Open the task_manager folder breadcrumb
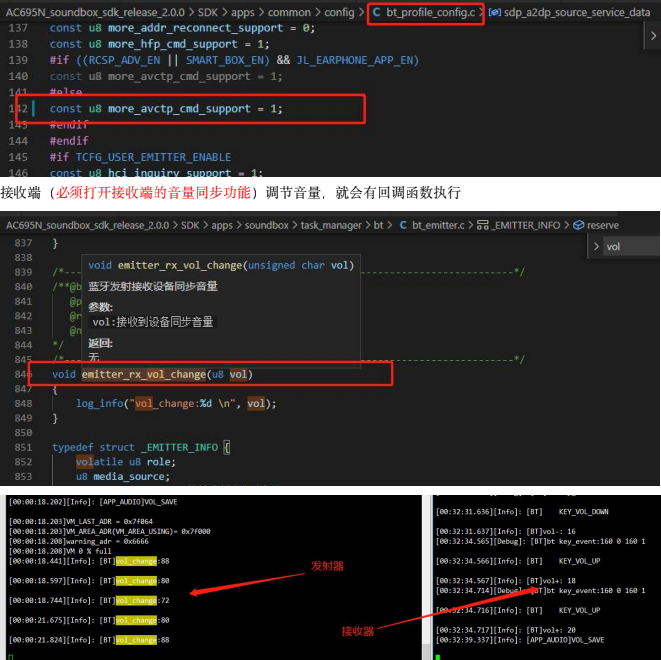Image resolution: width=661 pixels, height=660 pixels. pyautogui.click(x=331, y=225)
